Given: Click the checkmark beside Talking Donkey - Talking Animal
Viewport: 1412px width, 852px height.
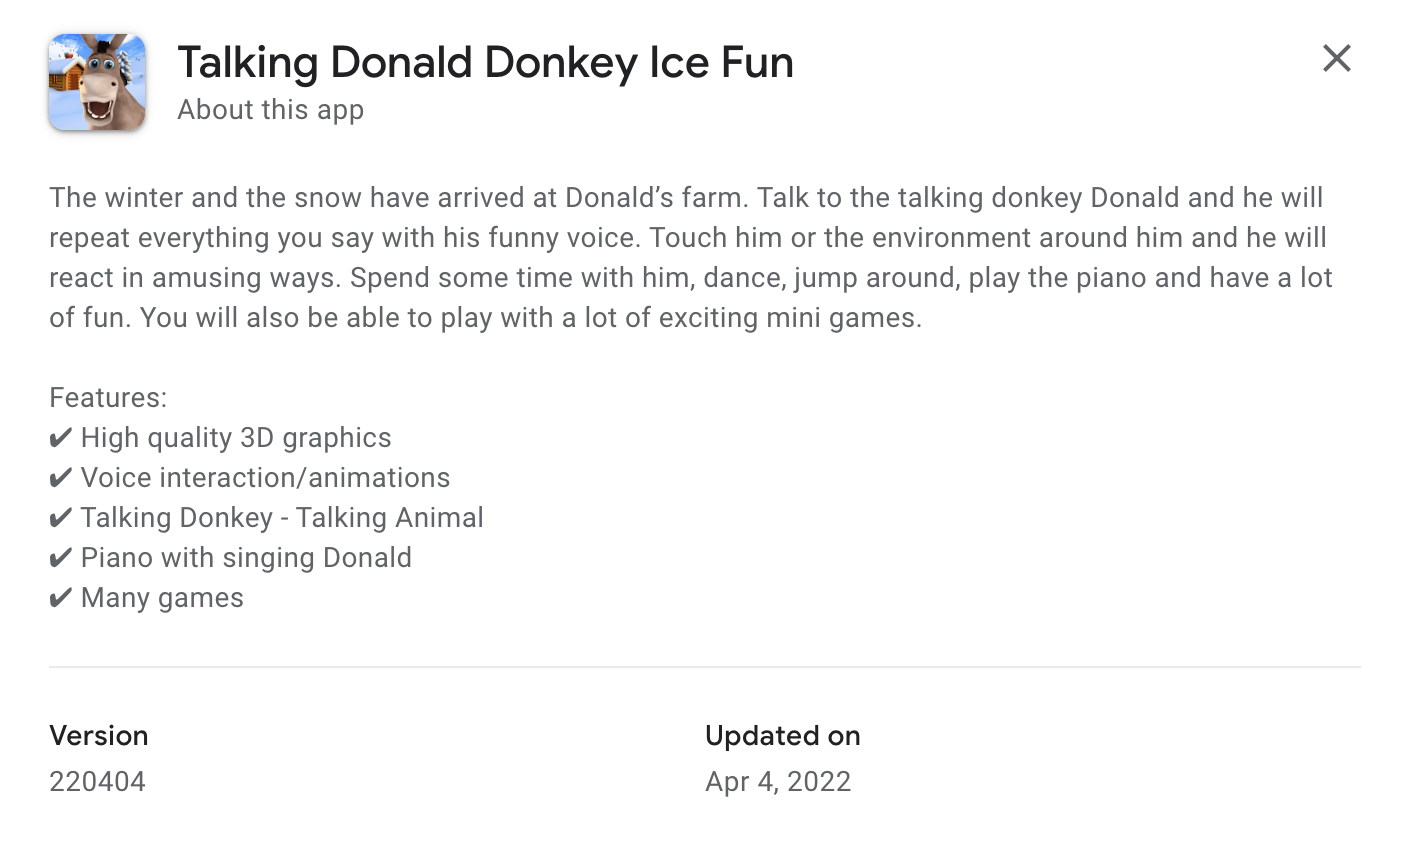Looking at the screenshot, I should pyautogui.click(x=60, y=517).
